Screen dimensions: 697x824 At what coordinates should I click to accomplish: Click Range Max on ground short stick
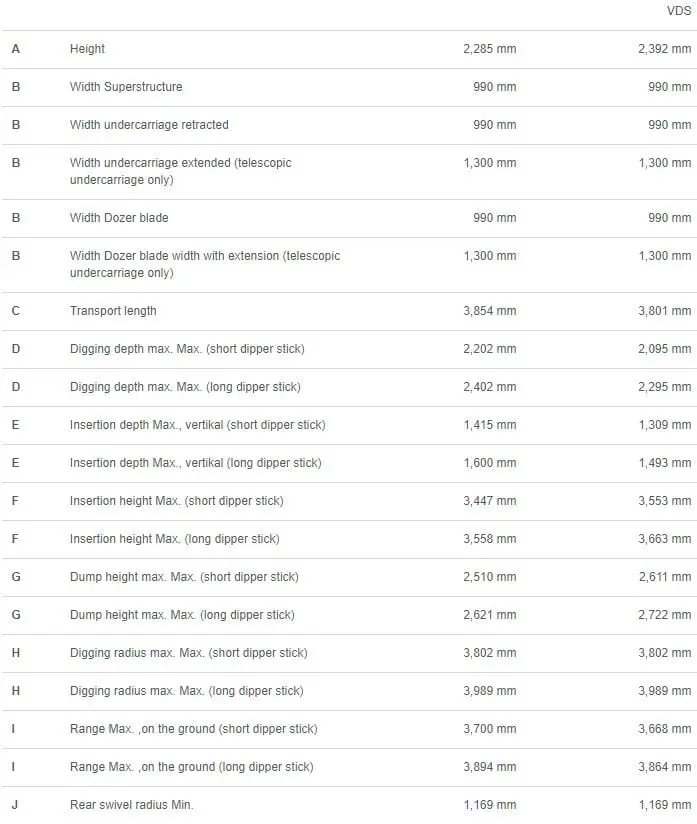tap(193, 729)
